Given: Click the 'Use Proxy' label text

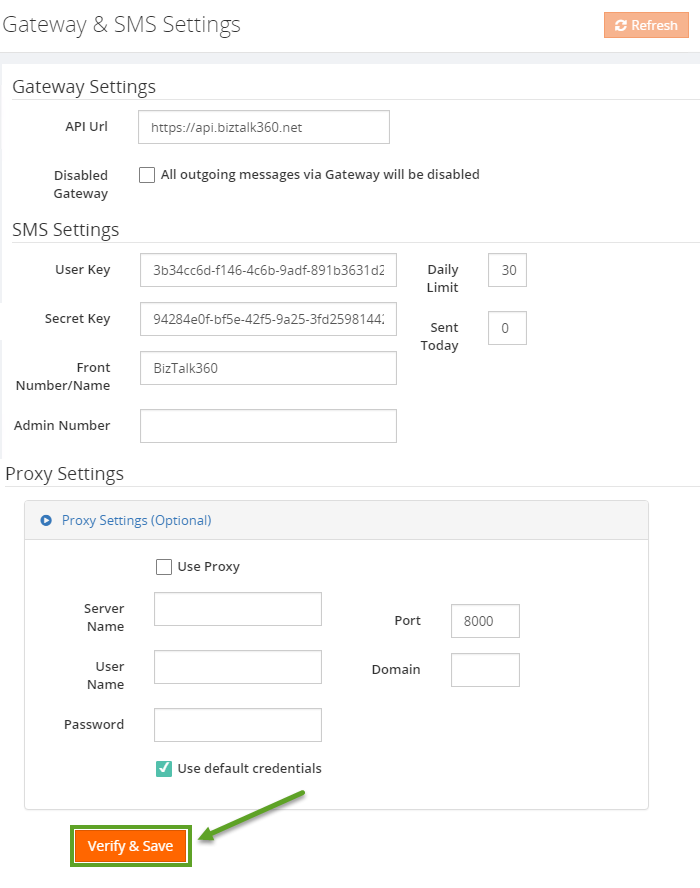Looking at the screenshot, I should (x=208, y=567).
